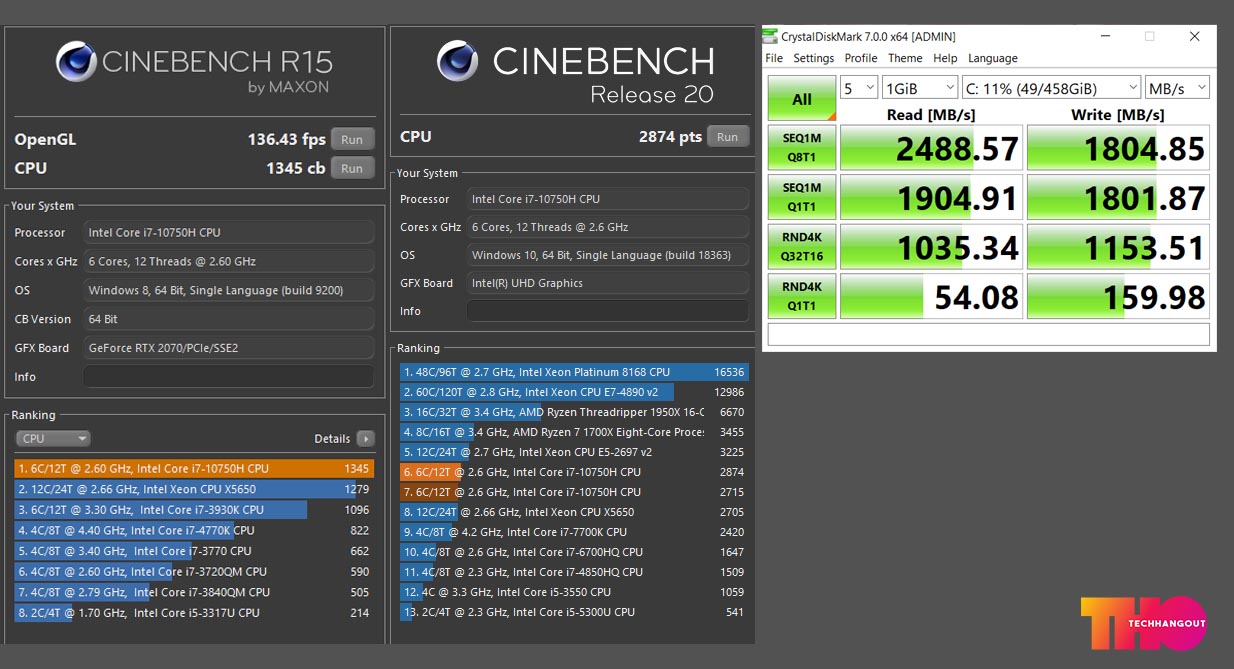
Task: Open the File menu in CrystalDiskMark
Action: (x=774, y=58)
